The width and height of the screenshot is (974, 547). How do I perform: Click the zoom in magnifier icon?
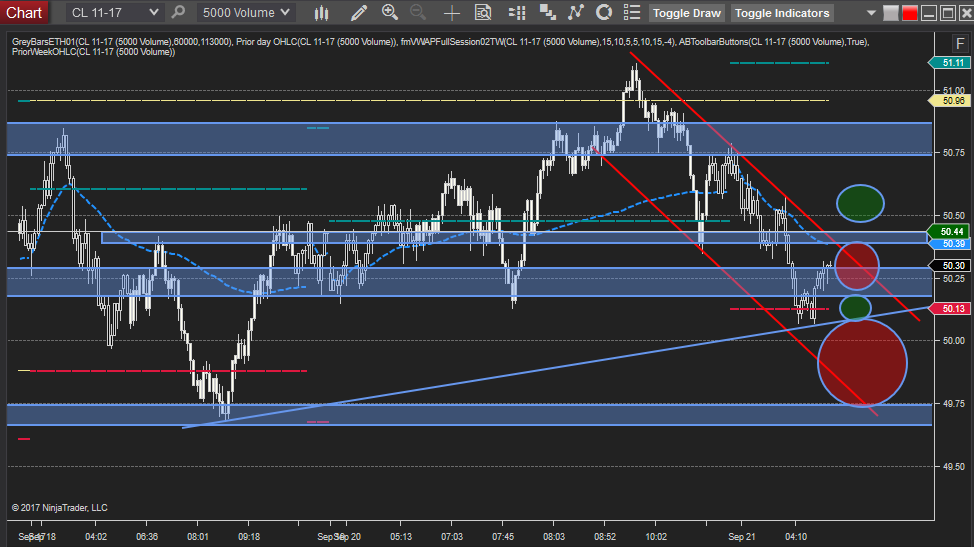coord(389,12)
